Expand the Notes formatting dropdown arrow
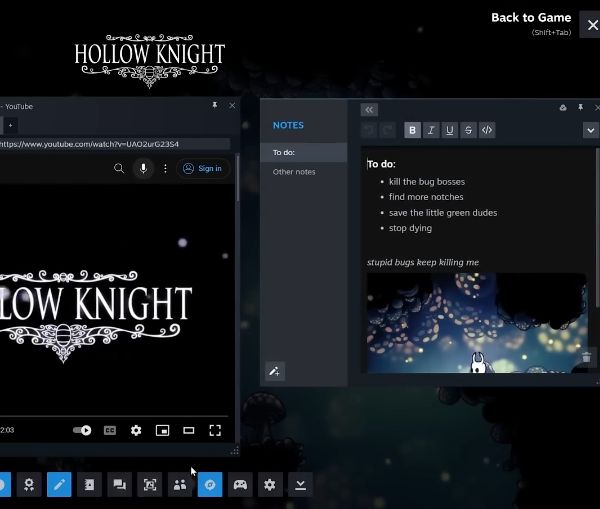The height and width of the screenshot is (509, 600). 590,130
